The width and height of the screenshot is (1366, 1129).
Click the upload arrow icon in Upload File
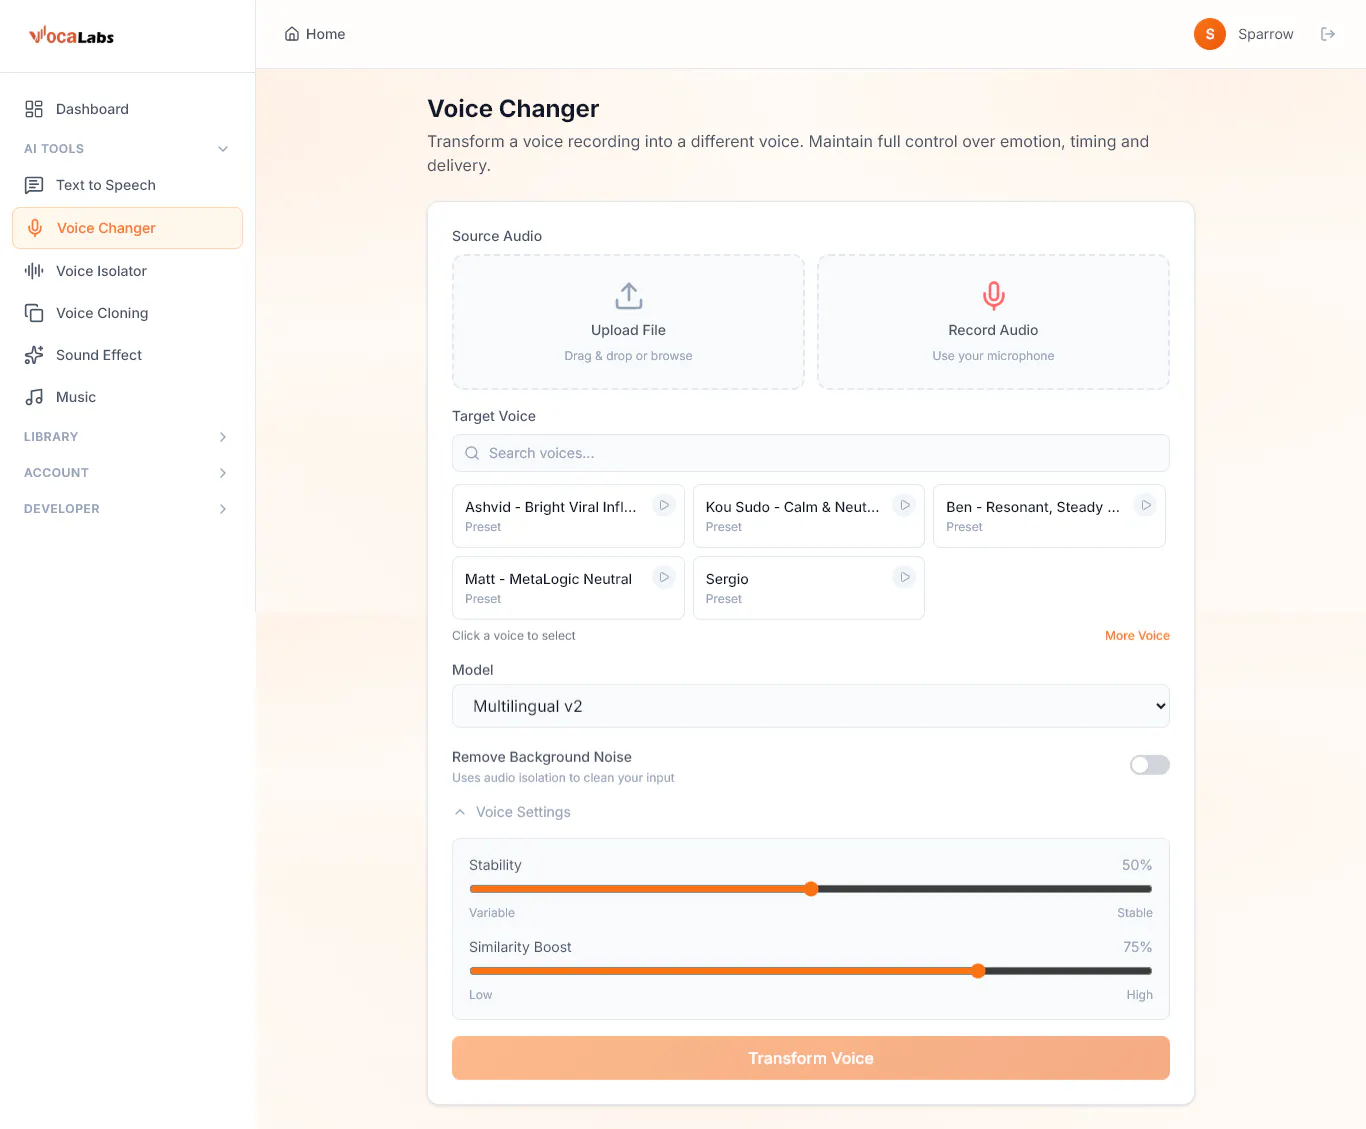pyautogui.click(x=628, y=296)
